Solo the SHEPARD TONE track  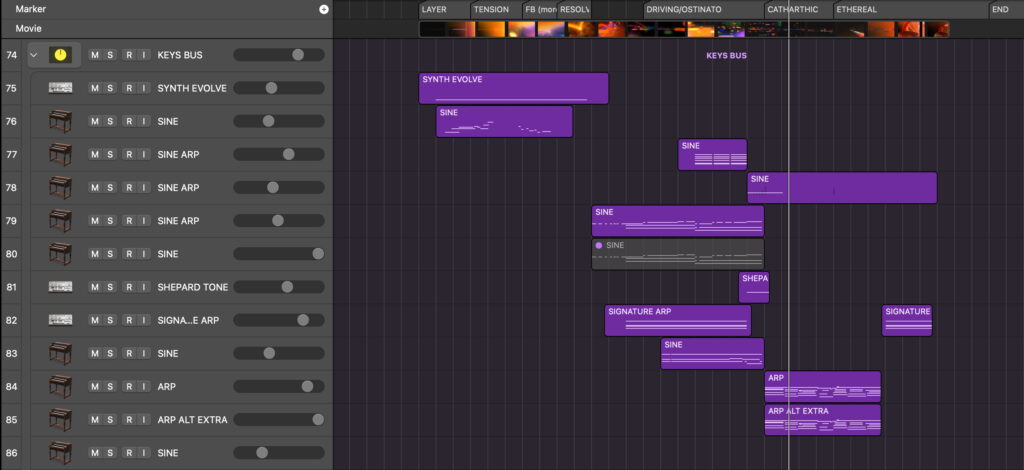click(111, 287)
